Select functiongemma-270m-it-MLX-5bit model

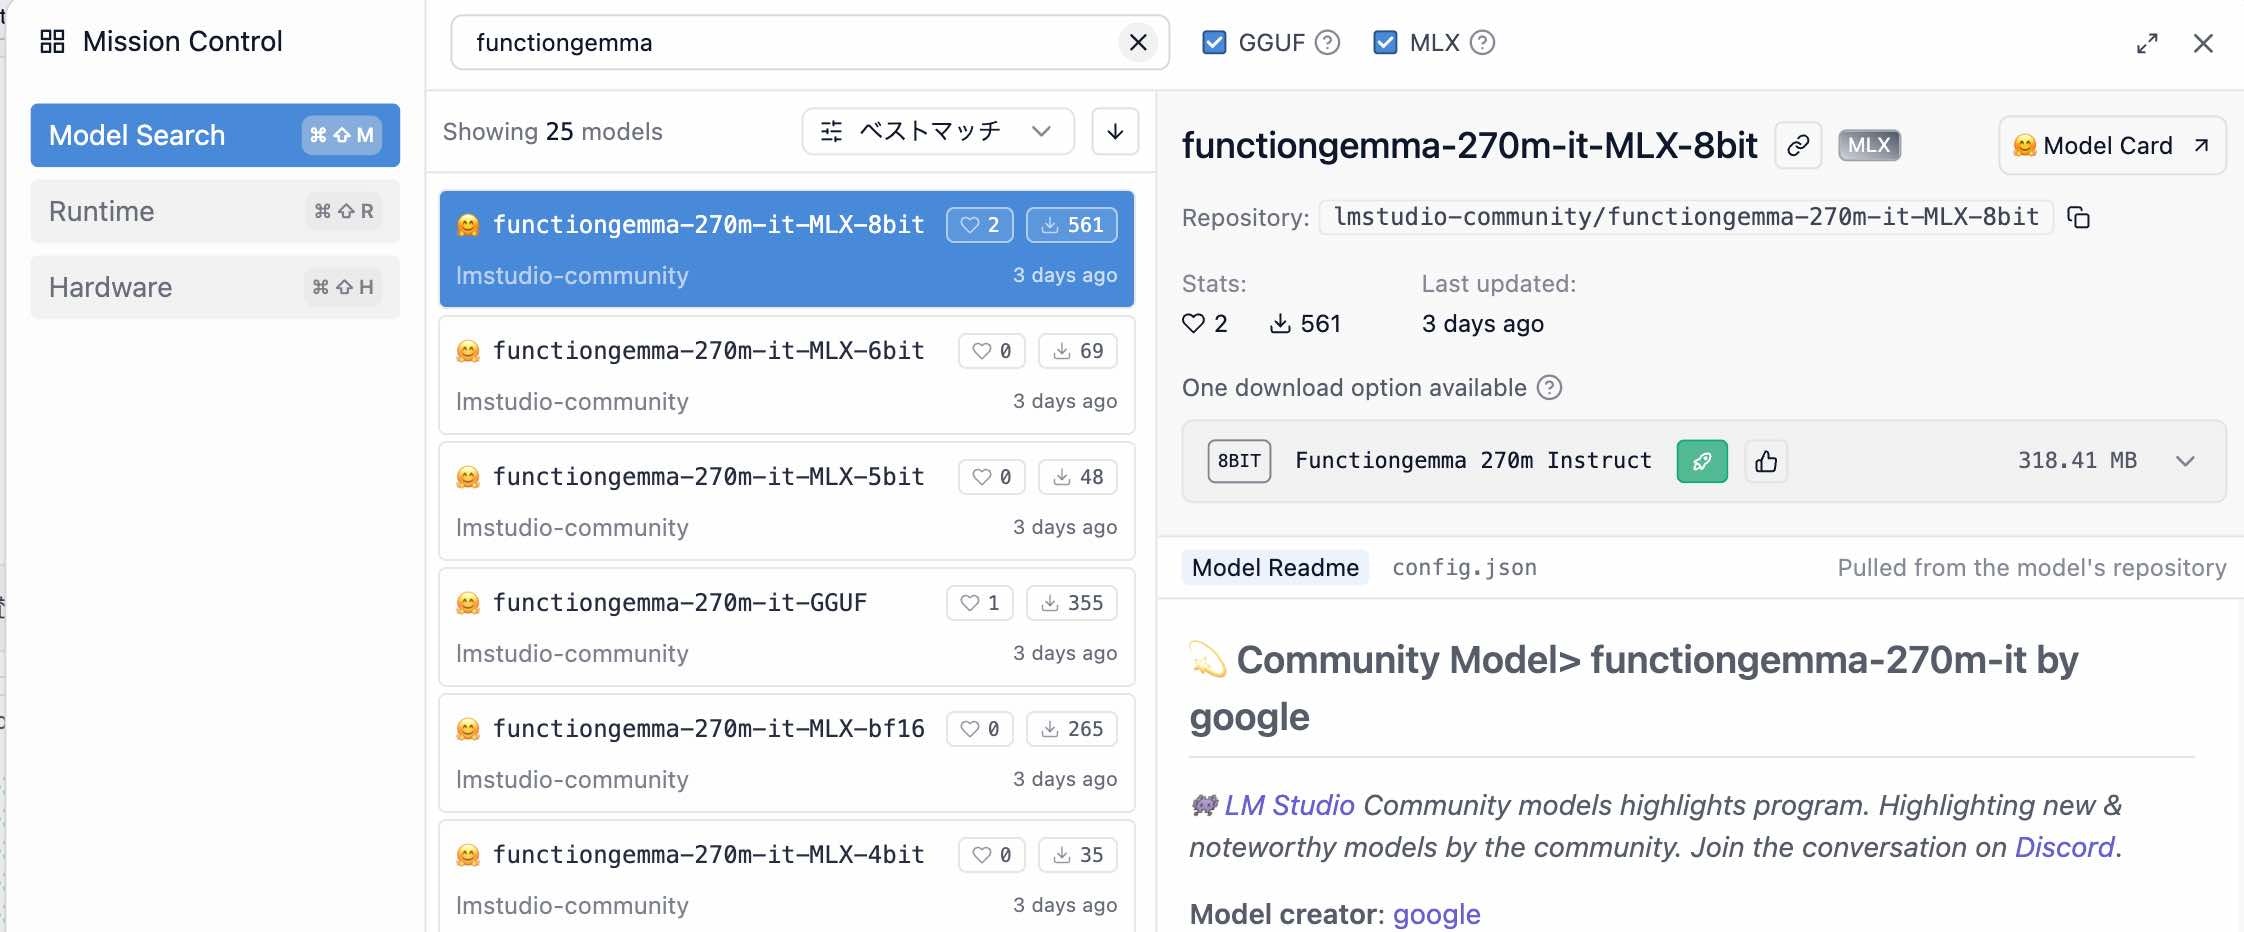pos(787,501)
